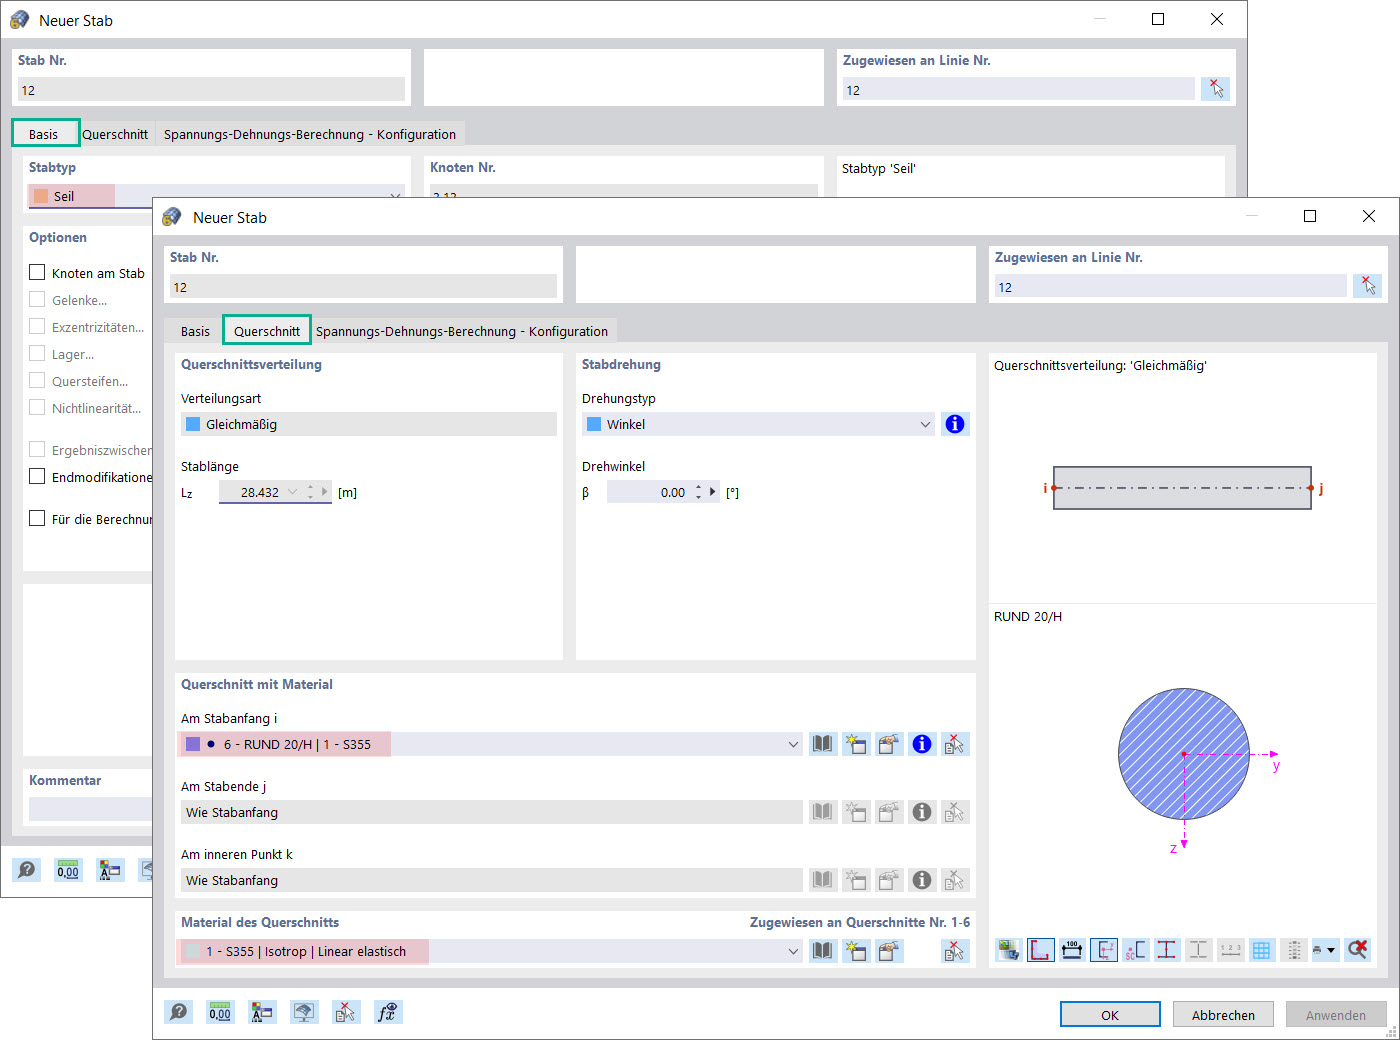
Task: Click the right arrow beside the Lz value
Action: (x=325, y=492)
